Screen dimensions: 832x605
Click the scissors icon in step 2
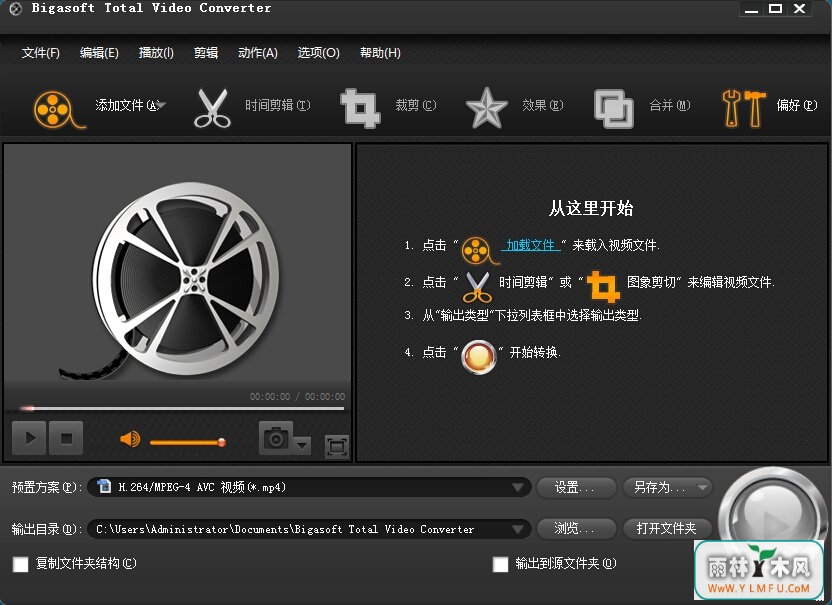pos(477,287)
